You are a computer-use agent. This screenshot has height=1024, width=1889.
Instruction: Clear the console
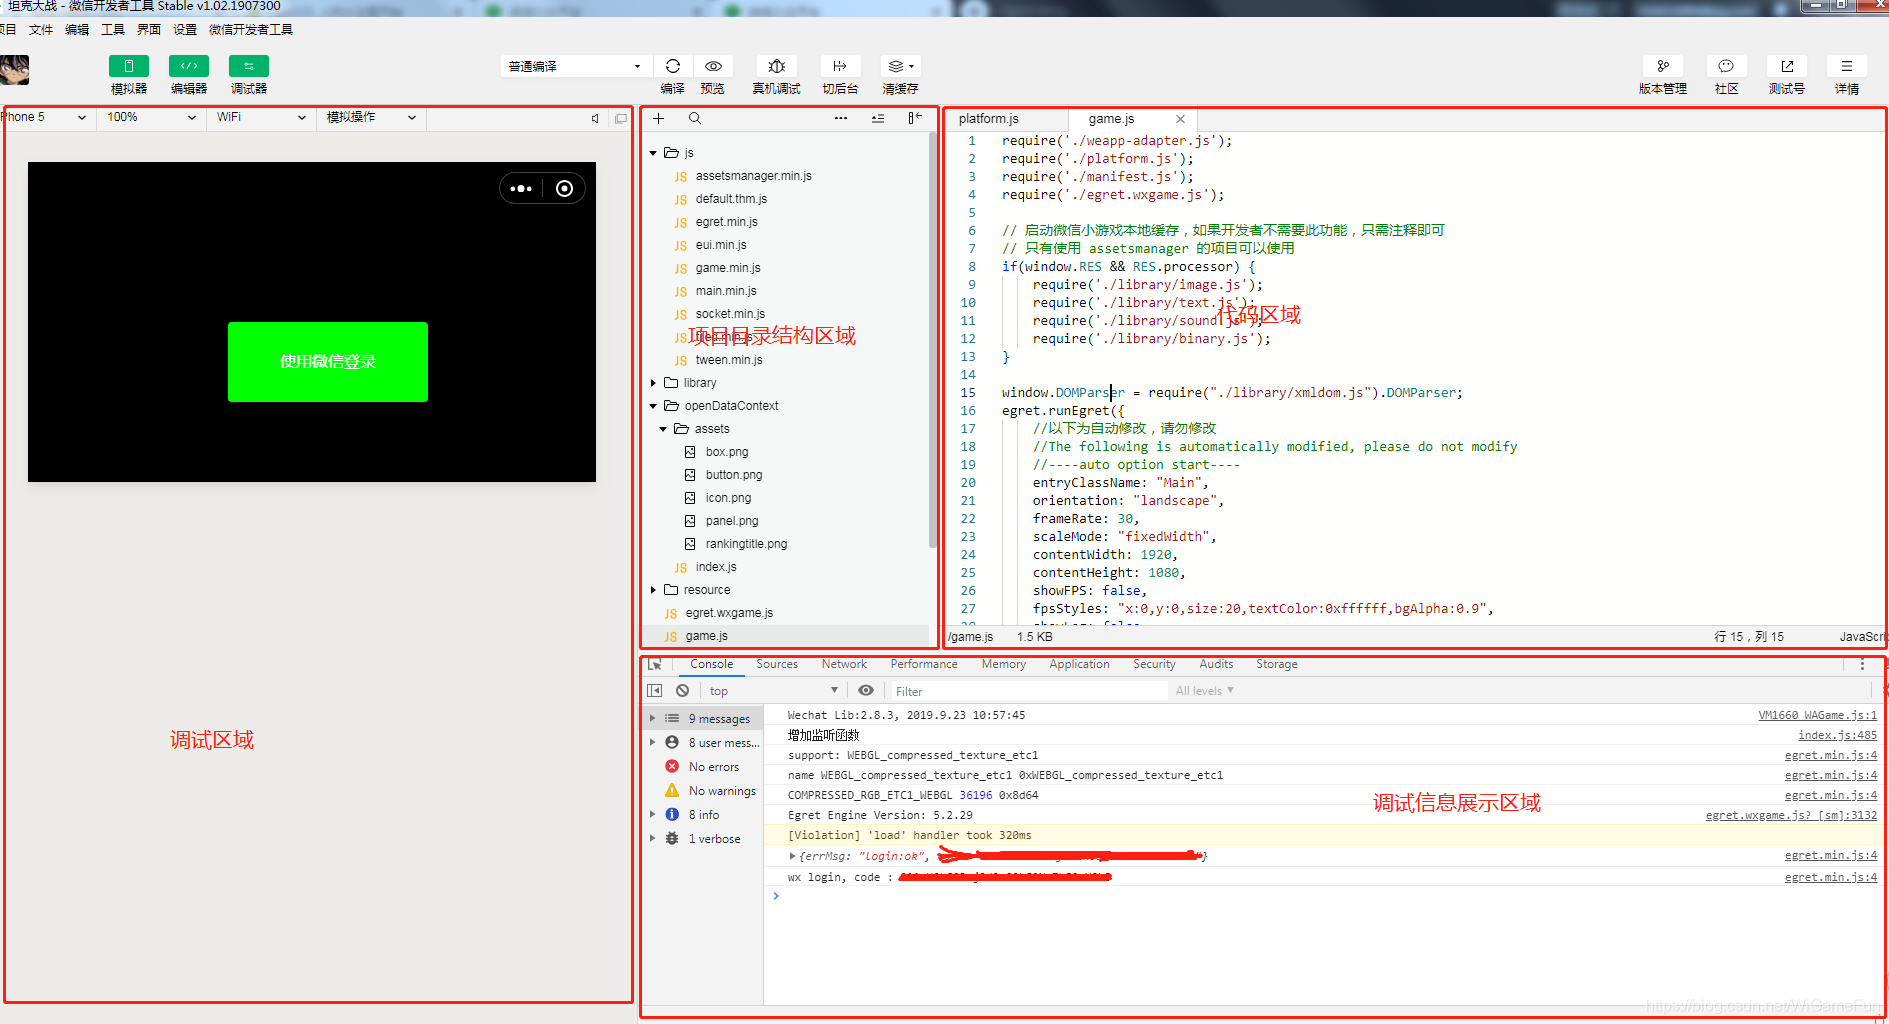click(682, 691)
